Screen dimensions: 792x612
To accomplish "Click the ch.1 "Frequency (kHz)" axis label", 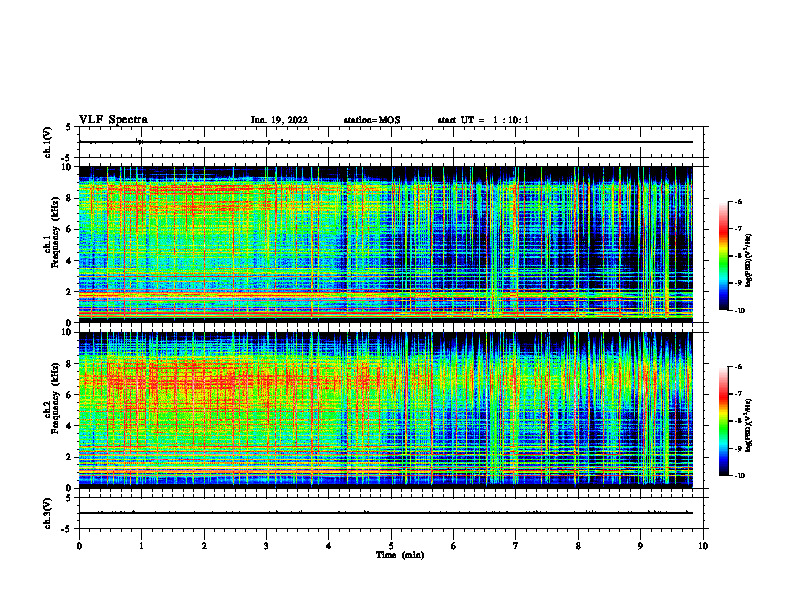I will click(x=54, y=233).
